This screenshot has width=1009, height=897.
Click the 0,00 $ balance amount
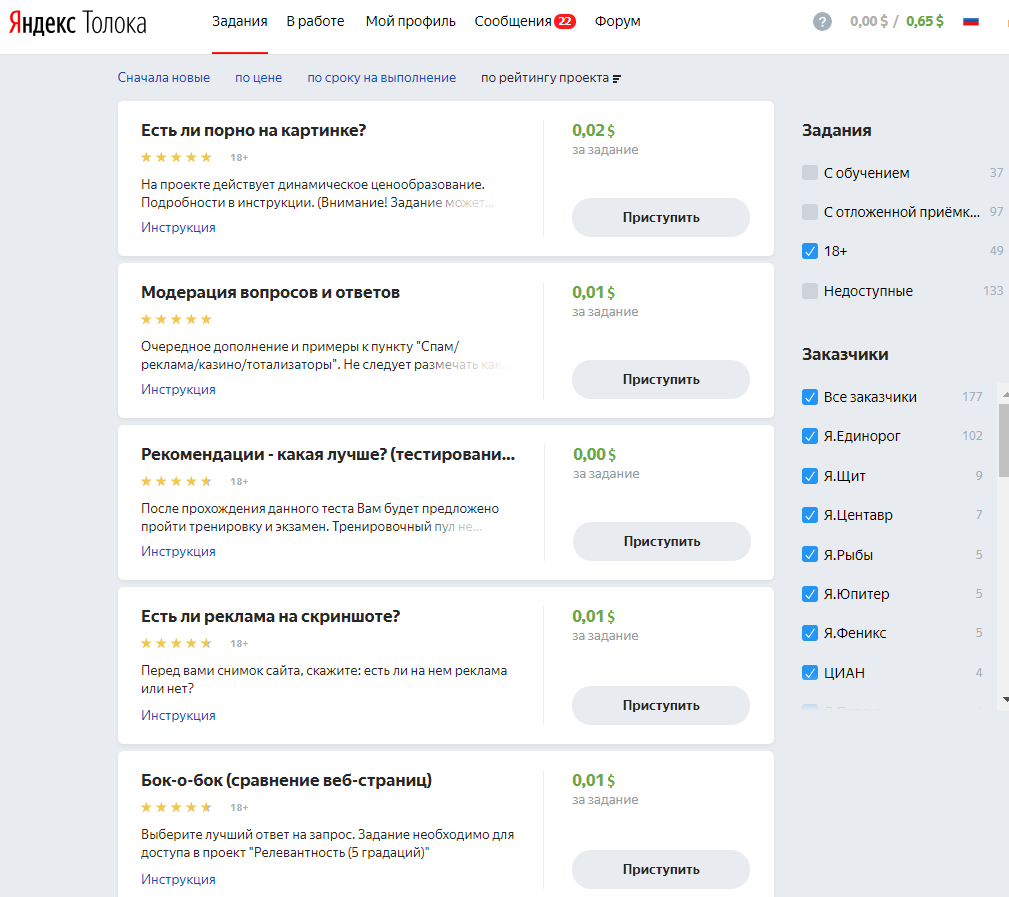pos(869,21)
